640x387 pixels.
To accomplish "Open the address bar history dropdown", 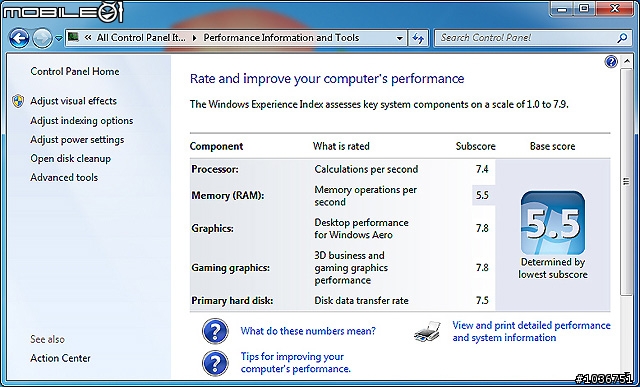I will tap(400, 38).
